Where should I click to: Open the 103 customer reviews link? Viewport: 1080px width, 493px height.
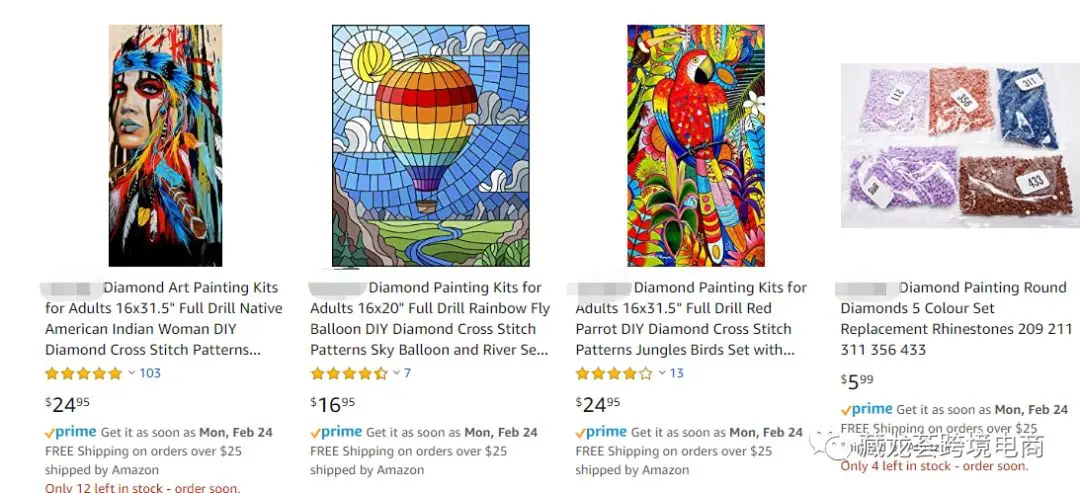150,373
